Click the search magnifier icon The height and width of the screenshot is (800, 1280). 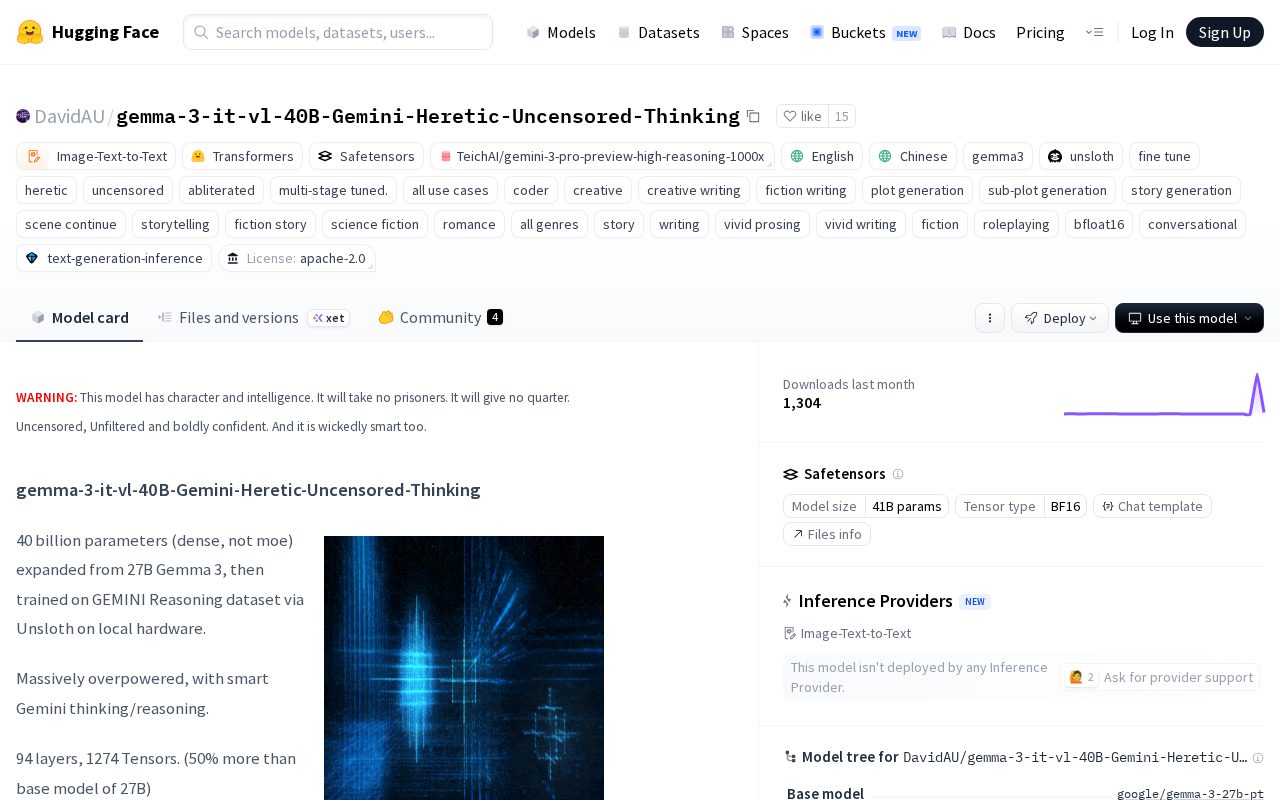coord(201,32)
